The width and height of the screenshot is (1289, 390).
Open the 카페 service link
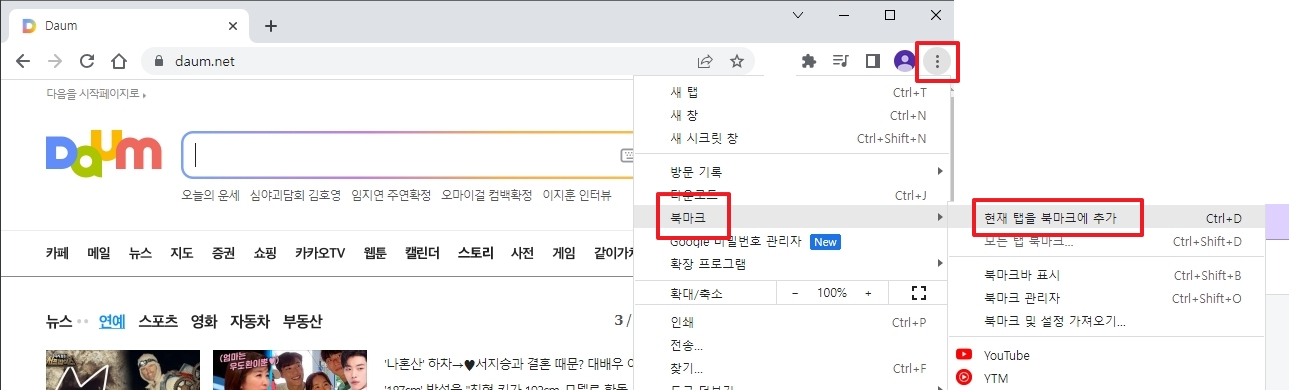57,253
